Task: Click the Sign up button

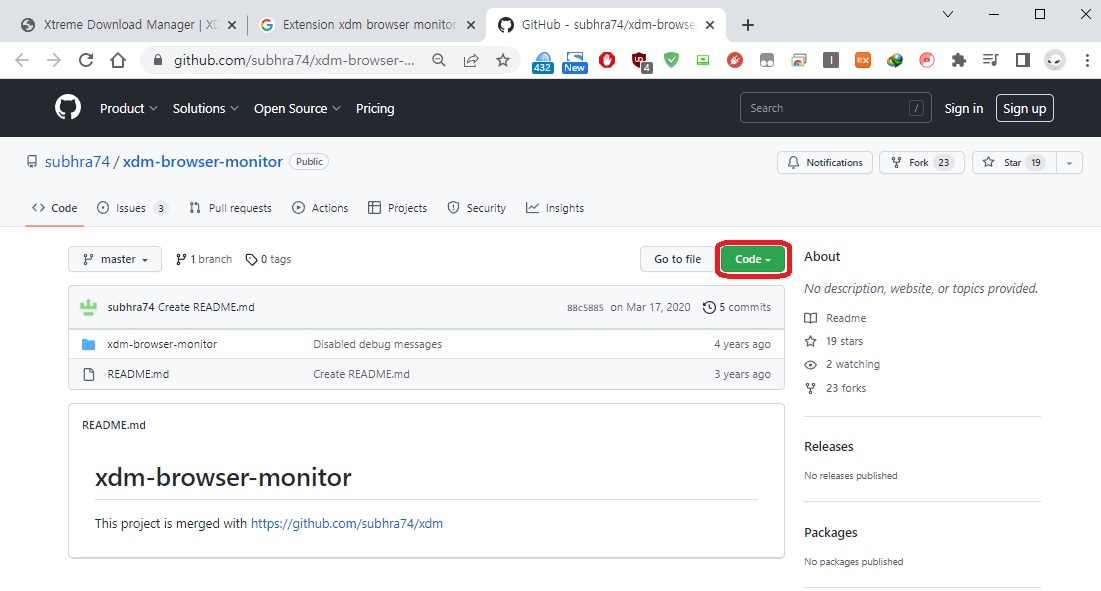Action: 1024,108
